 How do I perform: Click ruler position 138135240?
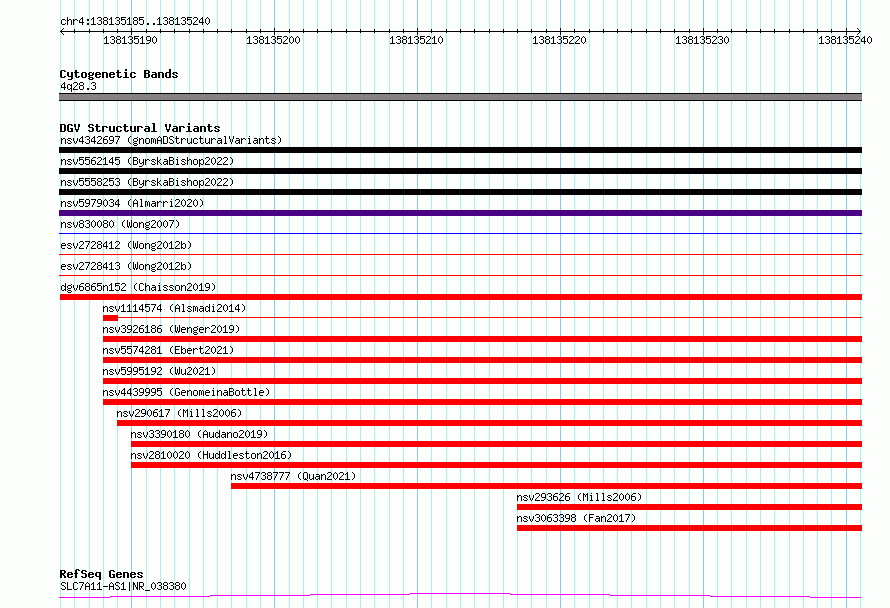coord(845,40)
